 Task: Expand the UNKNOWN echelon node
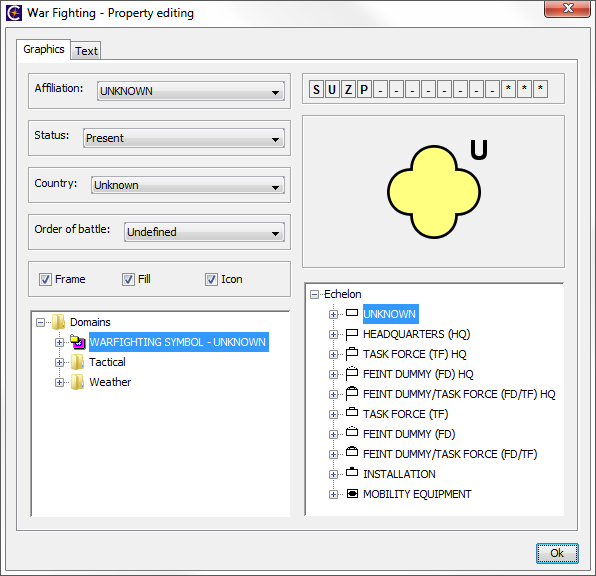[x=333, y=314]
